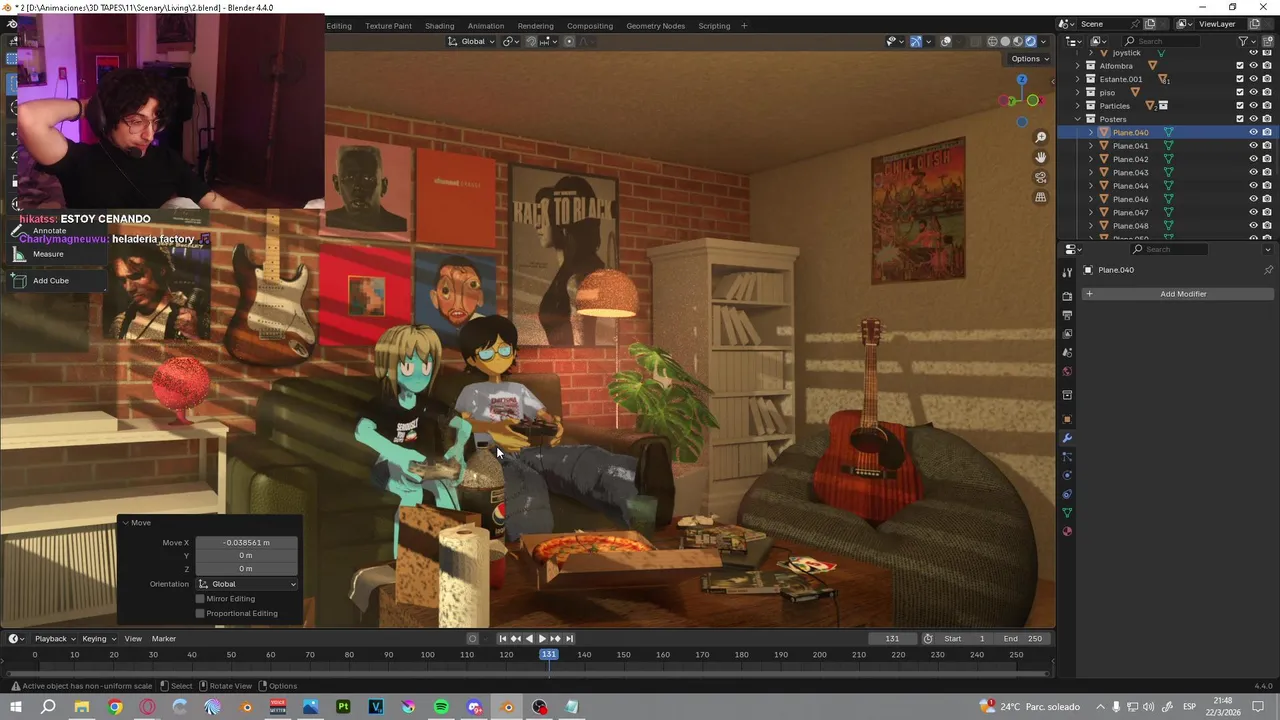Switch to the Compositing workspace tab
This screenshot has width=1280, height=720.
click(x=590, y=26)
